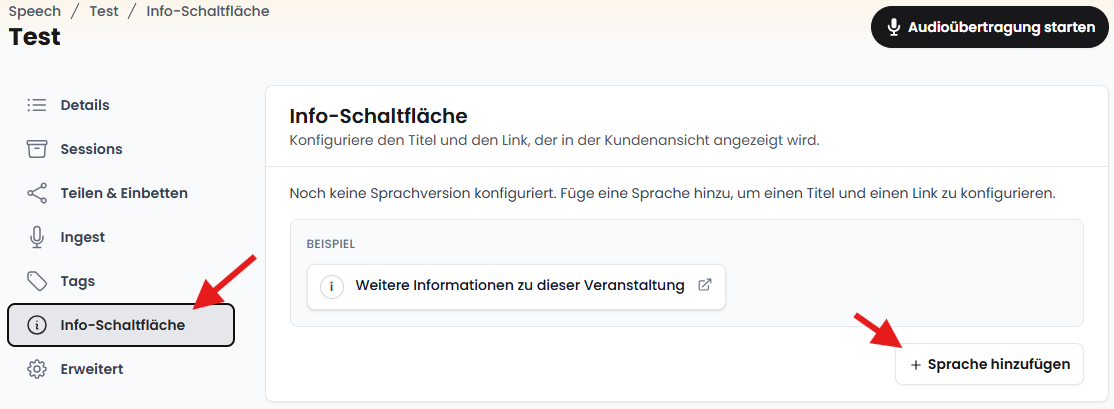Start audio with Audioübertragung starten
1114x409 pixels.
[990, 28]
